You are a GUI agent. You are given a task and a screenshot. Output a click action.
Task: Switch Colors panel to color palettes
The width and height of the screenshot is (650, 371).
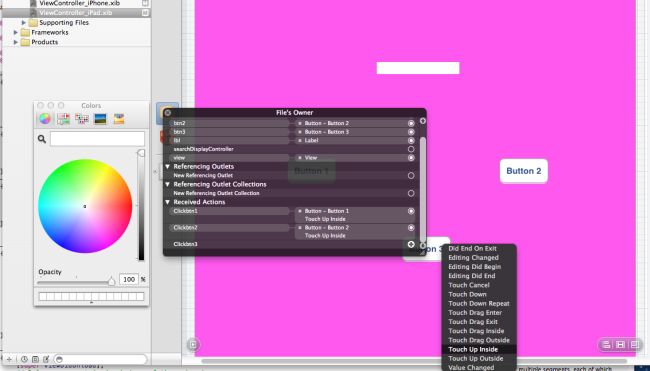pos(82,119)
